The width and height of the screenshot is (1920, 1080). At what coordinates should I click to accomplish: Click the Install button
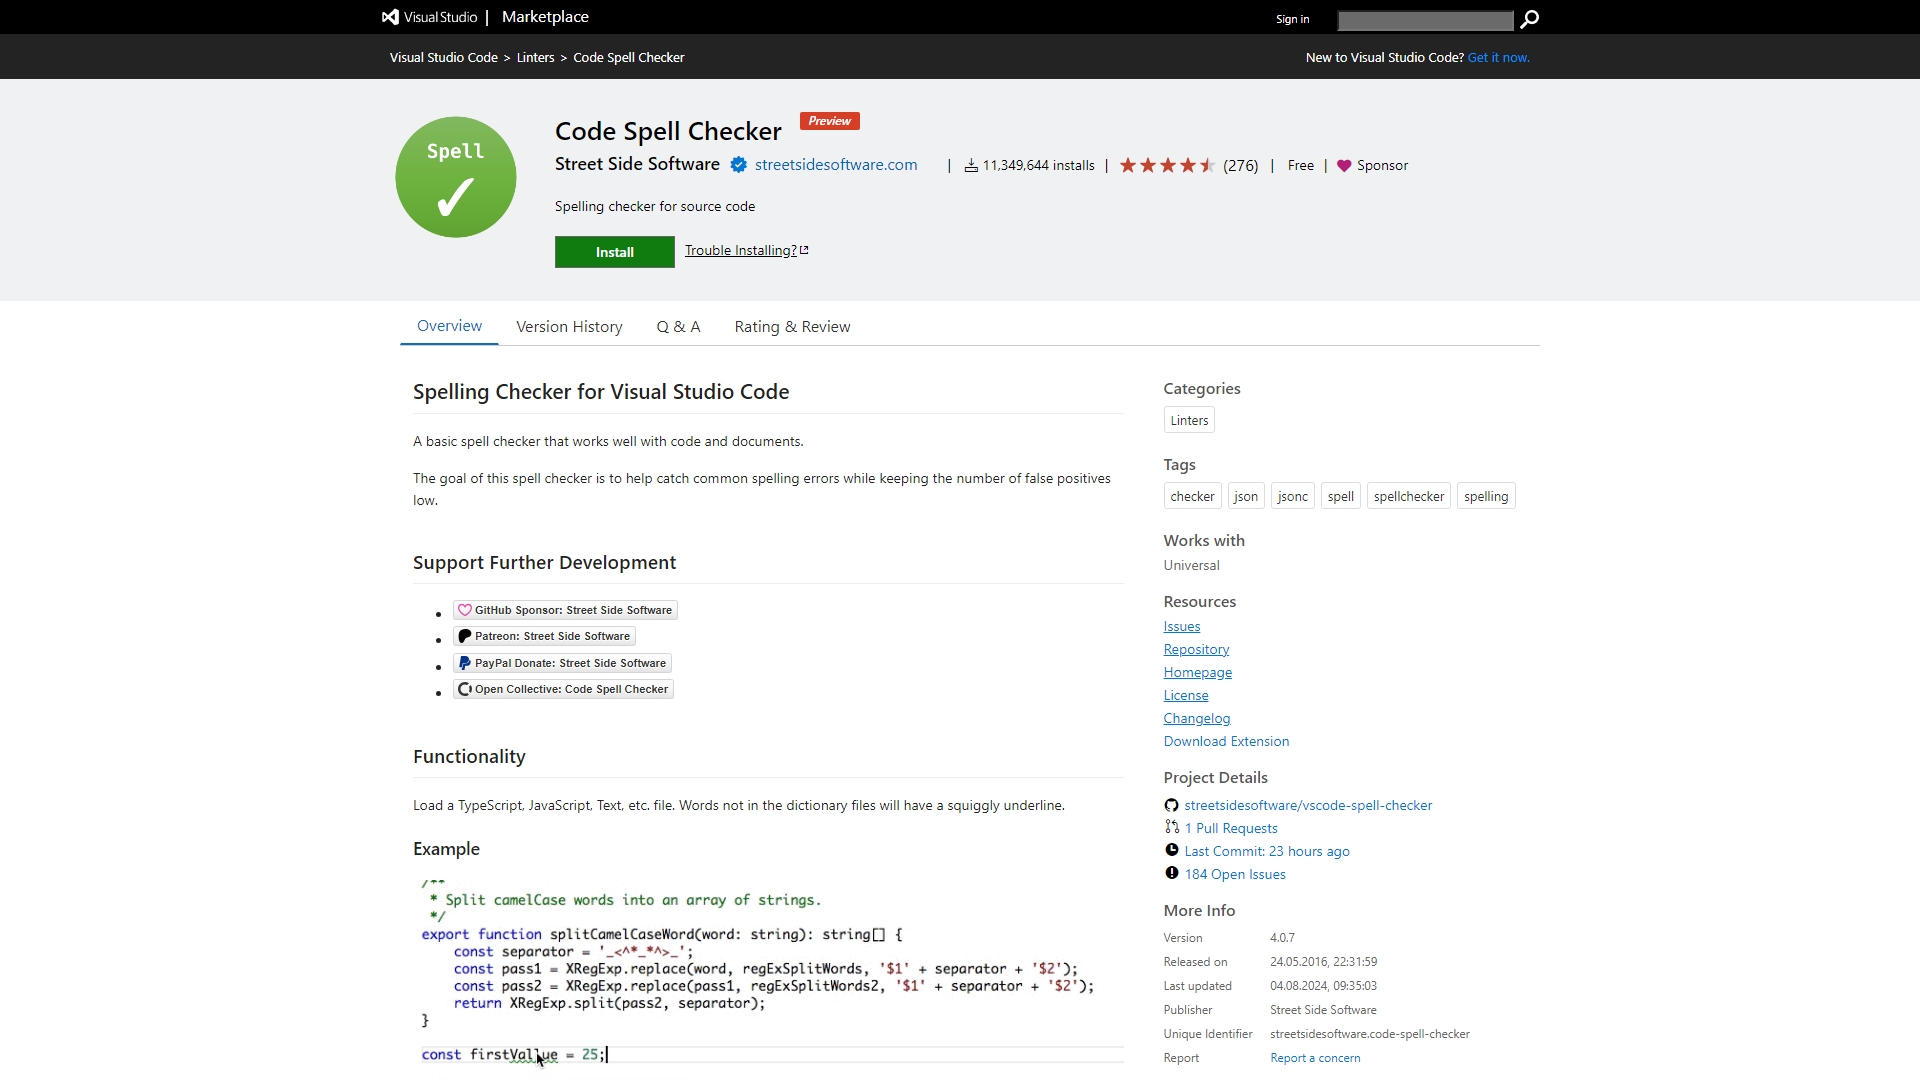615,252
